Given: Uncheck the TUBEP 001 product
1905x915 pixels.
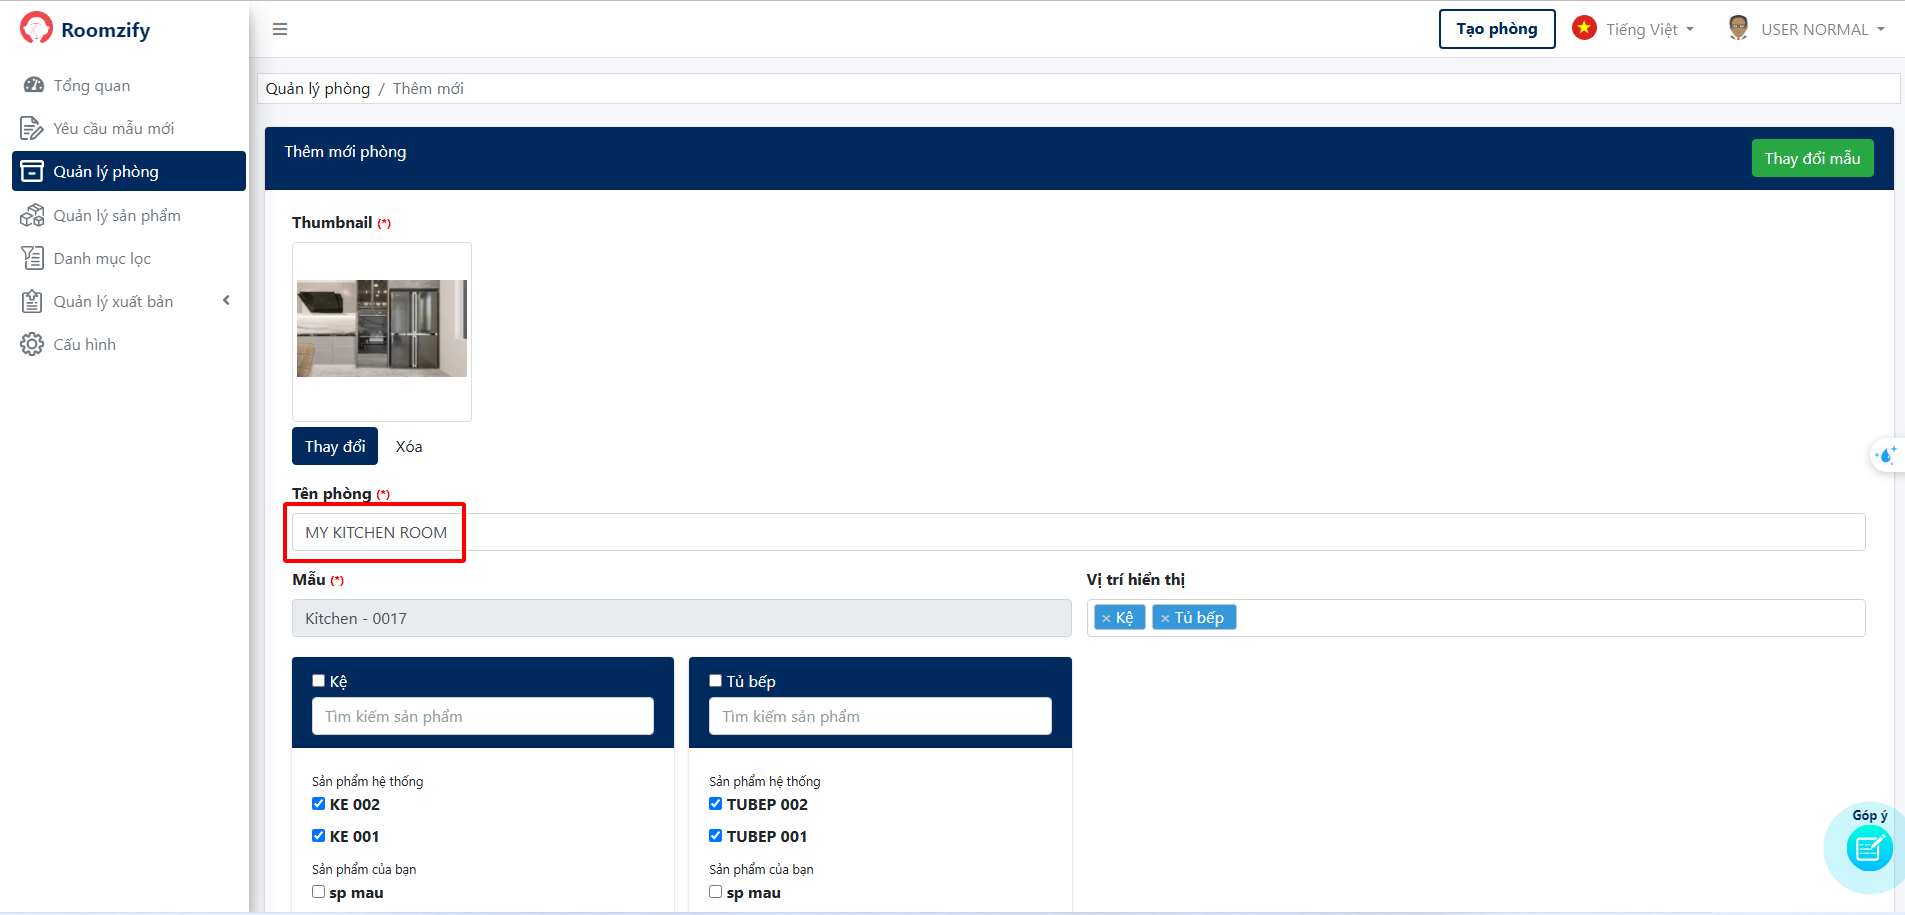Looking at the screenshot, I should click(715, 836).
